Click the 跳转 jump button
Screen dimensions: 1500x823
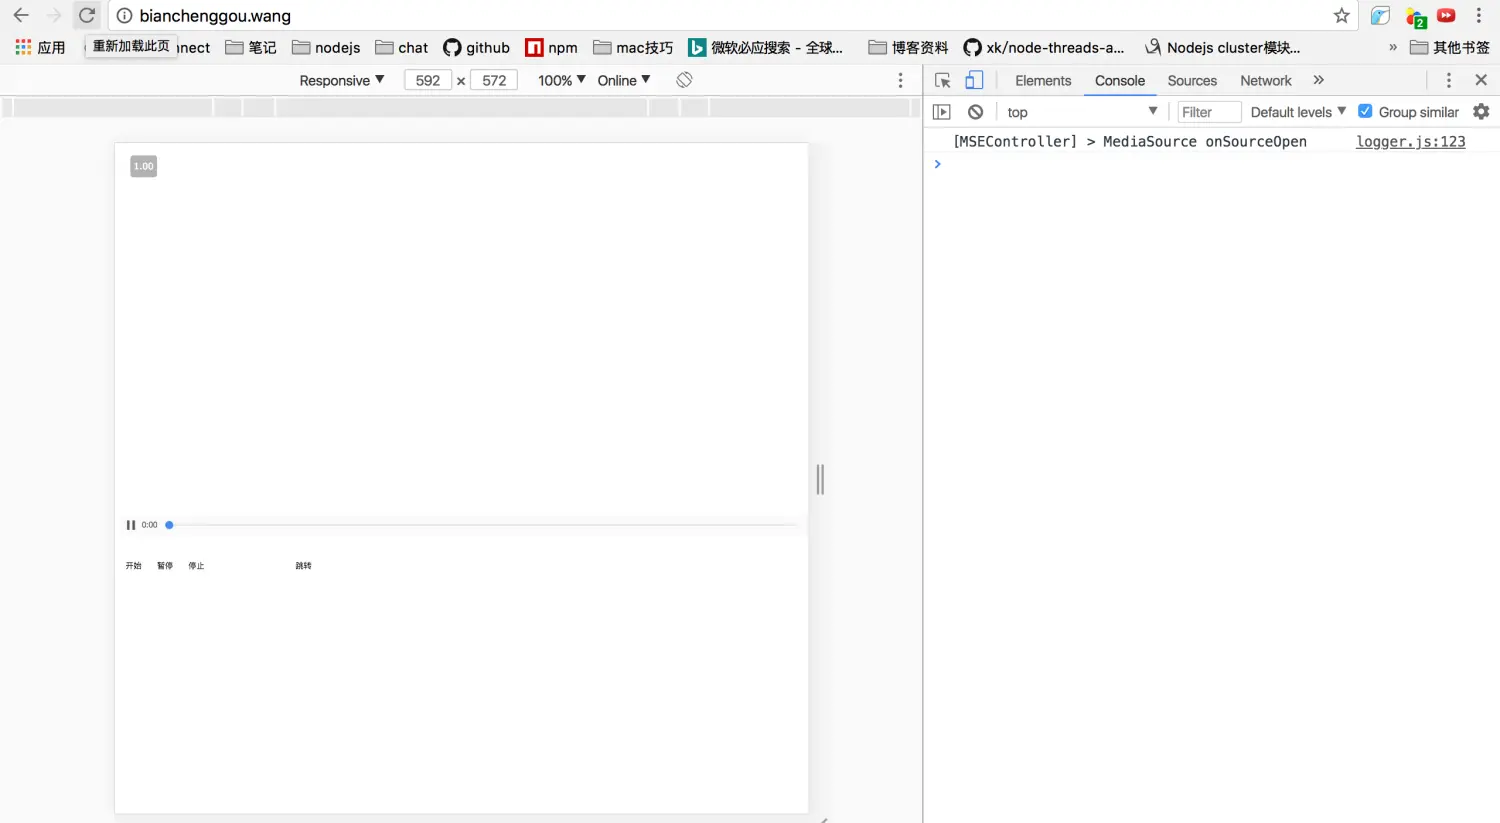304,566
